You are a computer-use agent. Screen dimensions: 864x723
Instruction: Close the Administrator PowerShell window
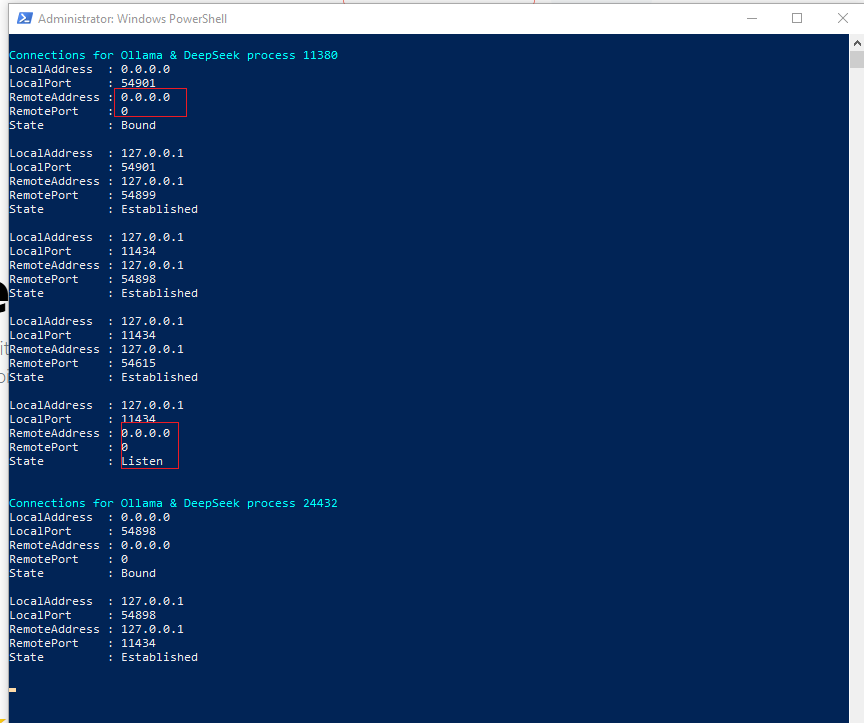(x=842, y=18)
